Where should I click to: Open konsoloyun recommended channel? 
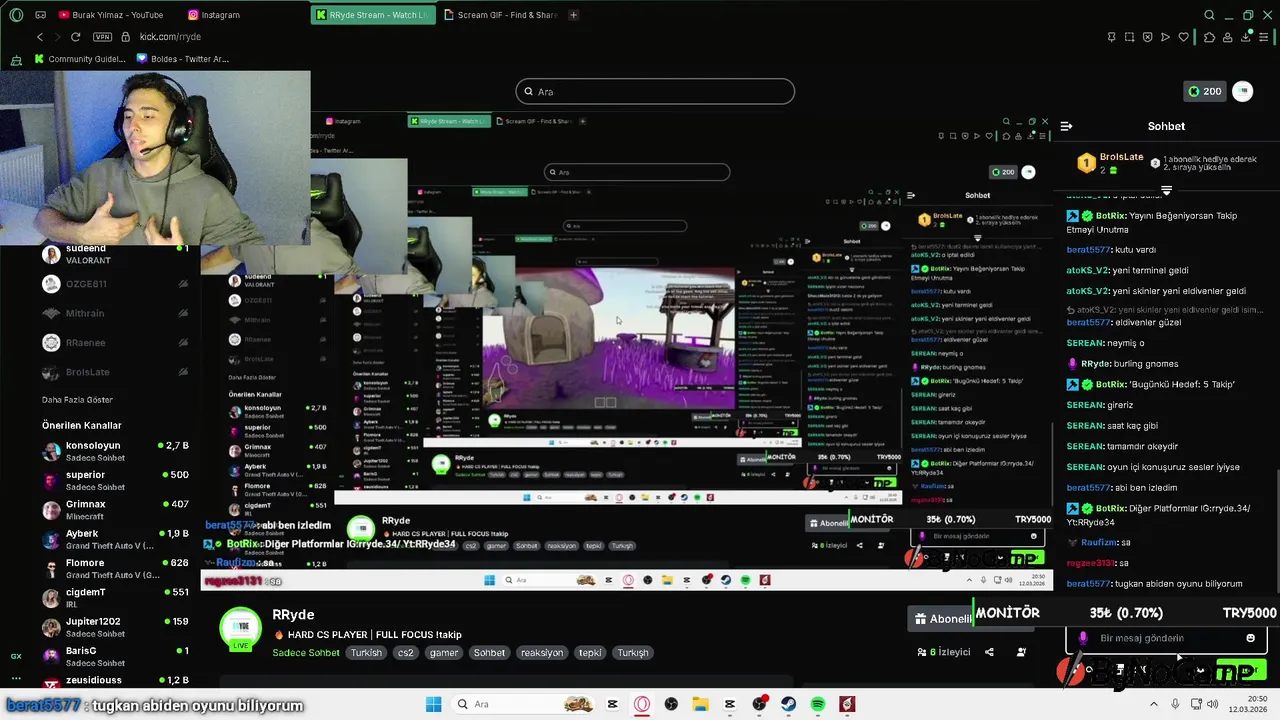coord(115,451)
